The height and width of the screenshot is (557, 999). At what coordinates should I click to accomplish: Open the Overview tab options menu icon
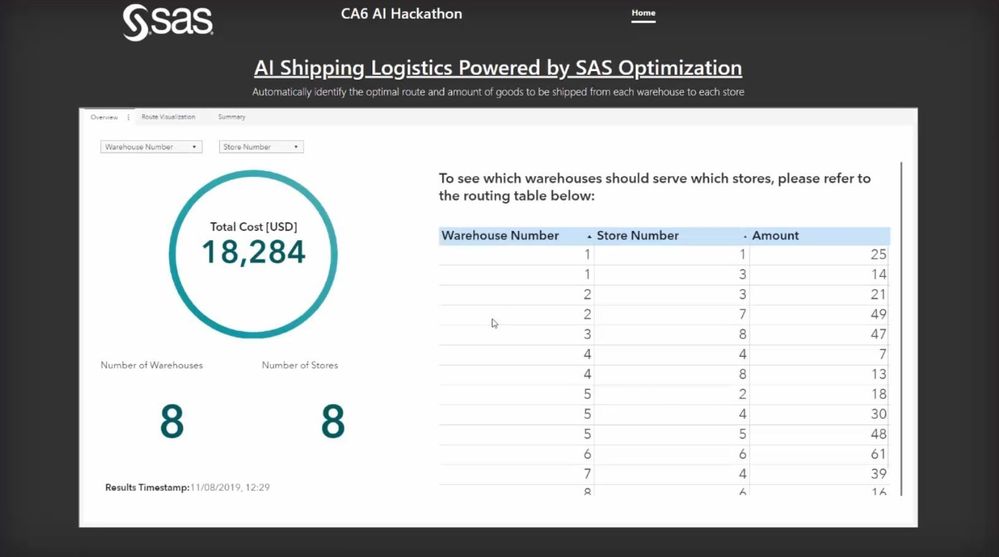pos(128,117)
